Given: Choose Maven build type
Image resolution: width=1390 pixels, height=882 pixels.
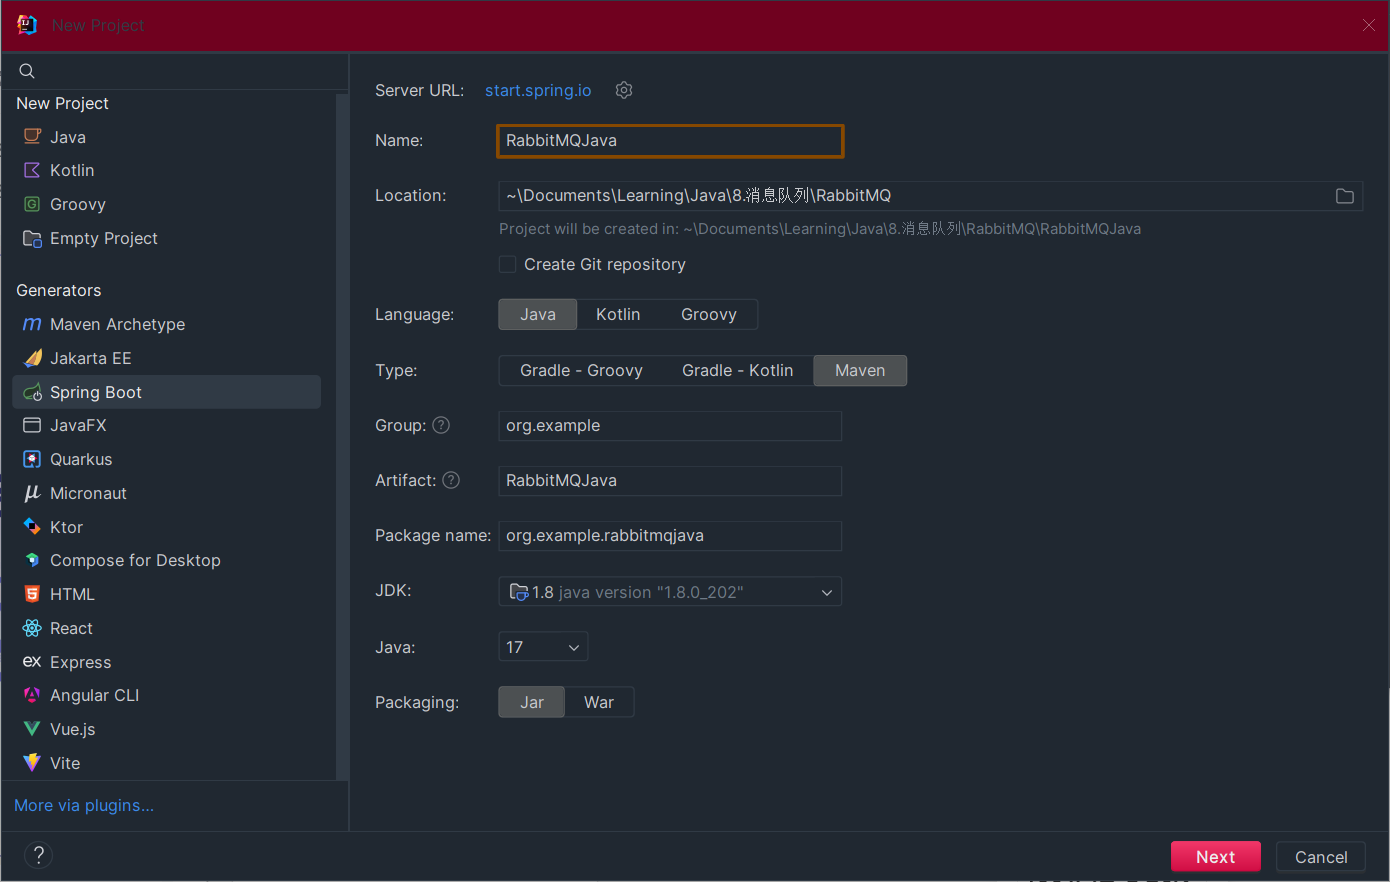Looking at the screenshot, I should pyautogui.click(x=860, y=370).
